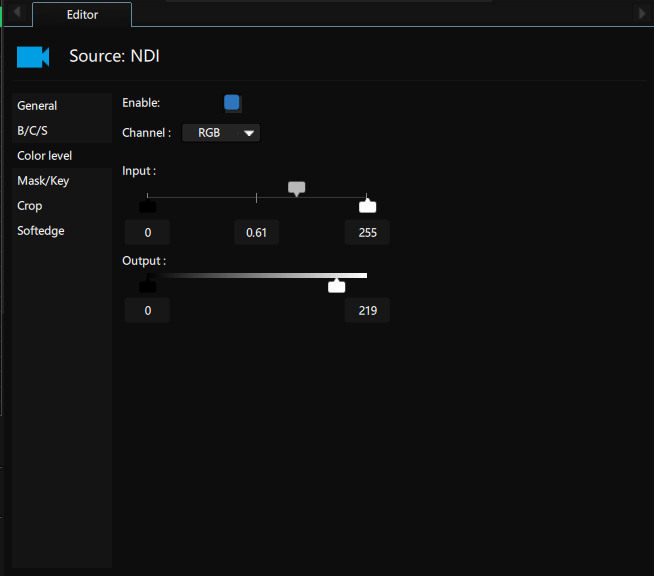This screenshot has width=654, height=576.
Task: Open the General settings section
Action: 37,106
